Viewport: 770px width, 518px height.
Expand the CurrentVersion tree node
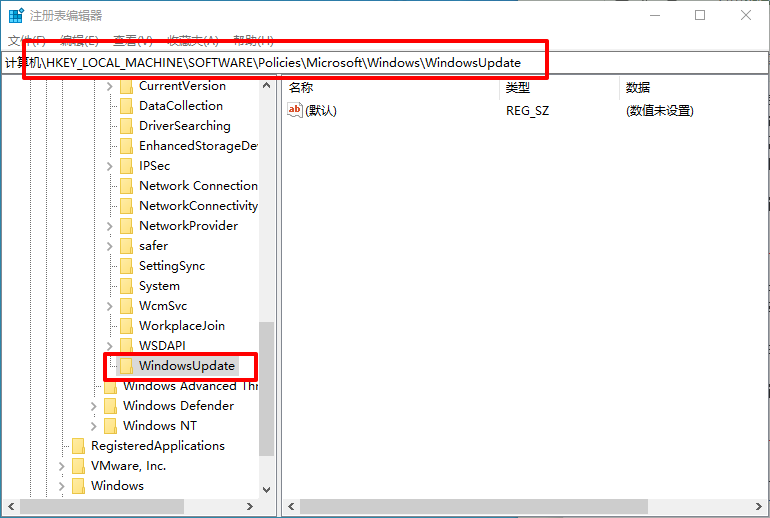(110, 86)
